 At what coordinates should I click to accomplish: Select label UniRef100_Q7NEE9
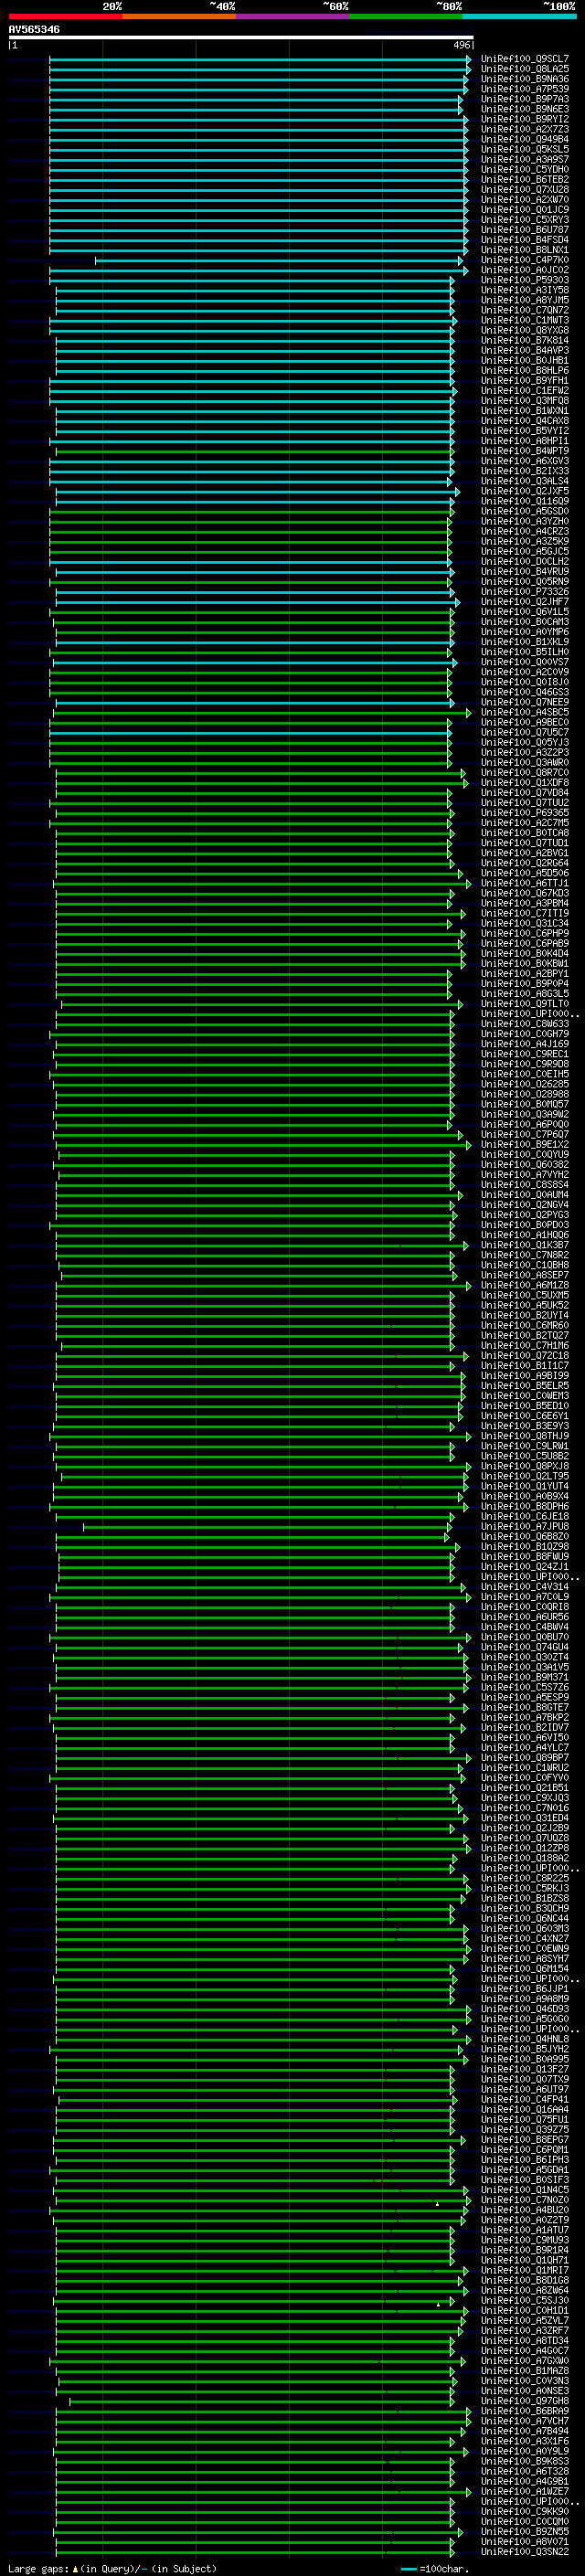tap(525, 702)
